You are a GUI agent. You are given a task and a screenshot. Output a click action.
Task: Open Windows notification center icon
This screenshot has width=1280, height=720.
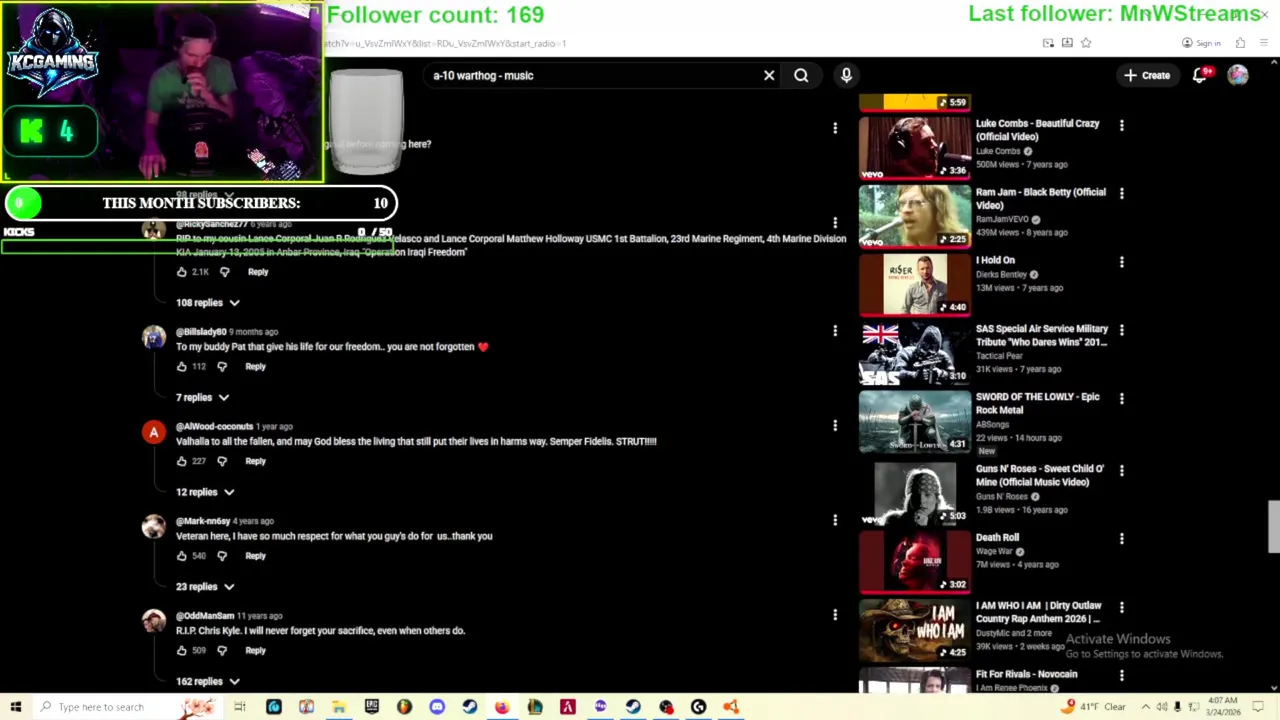click(x=1259, y=707)
